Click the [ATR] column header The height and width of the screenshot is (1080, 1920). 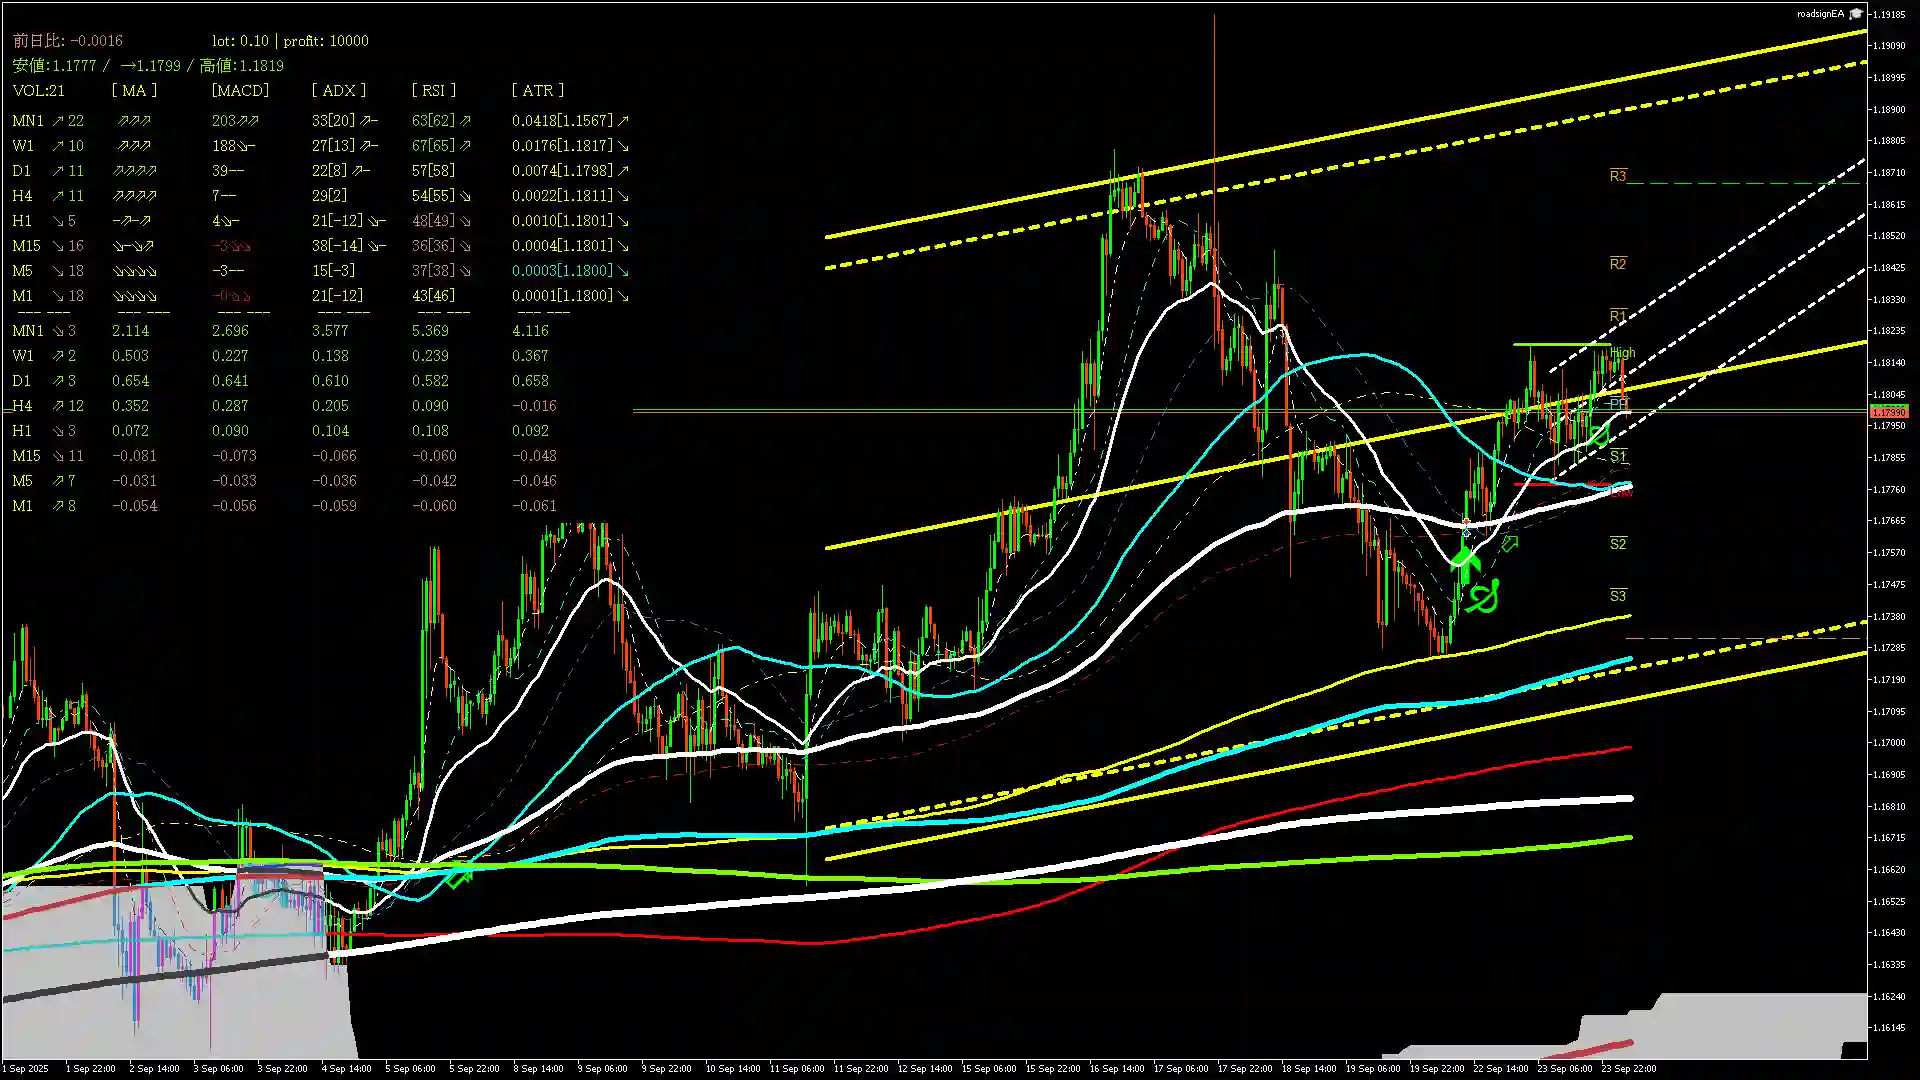pos(537,90)
